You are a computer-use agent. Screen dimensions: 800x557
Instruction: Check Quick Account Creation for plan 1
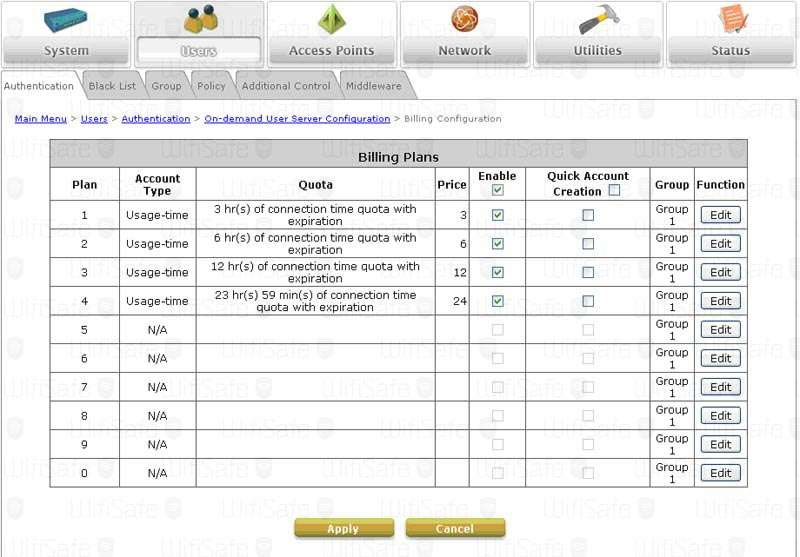(x=588, y=215)
